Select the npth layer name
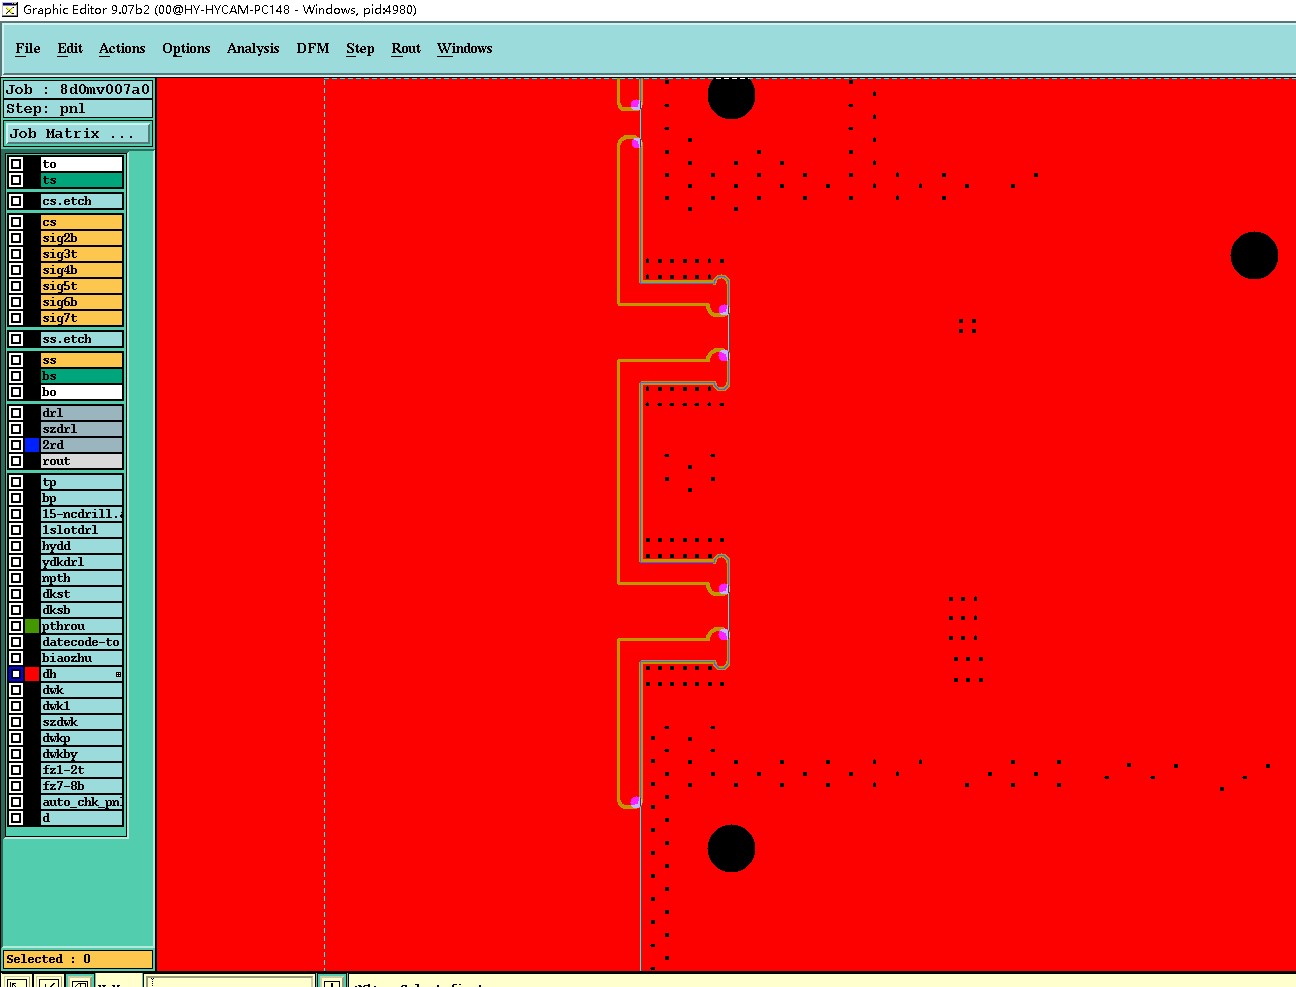Image resolution: width=1296 pixels, height=987 pixels. pos(82,578)
